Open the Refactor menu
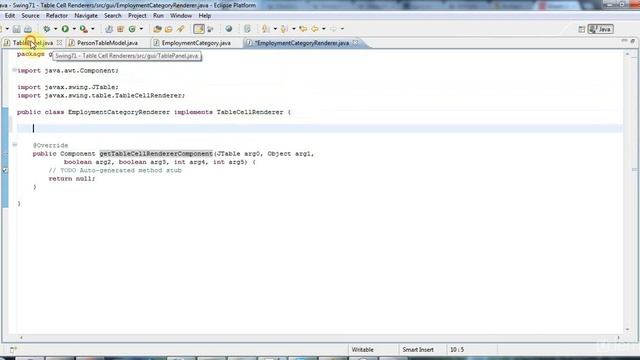This screenshot has height=360, width=640. (x=57, y=16)
